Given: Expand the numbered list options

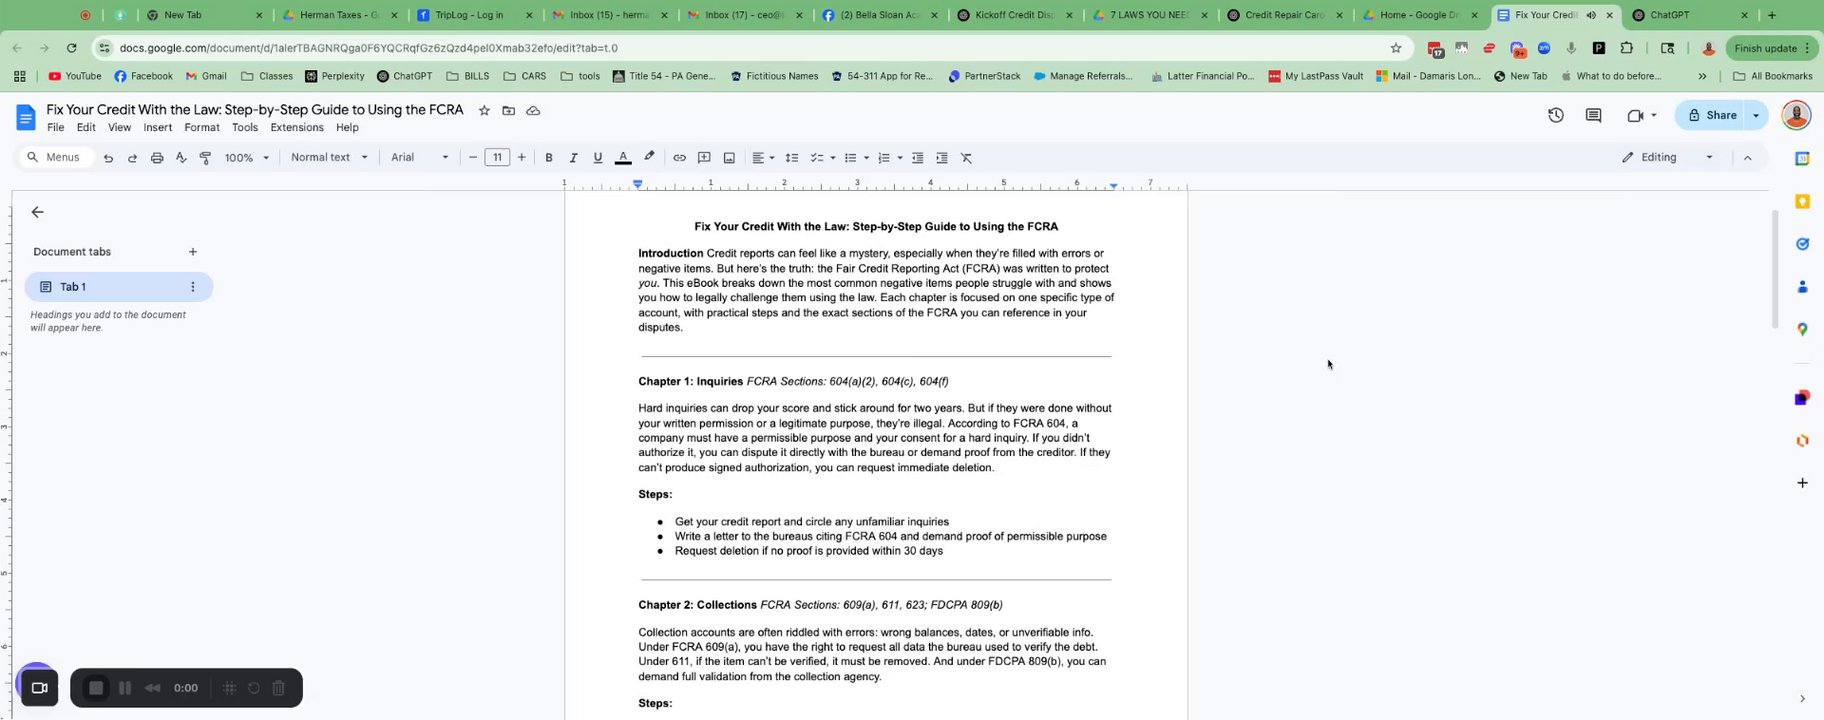Looking at the screenshot, I should pos(900,158).
